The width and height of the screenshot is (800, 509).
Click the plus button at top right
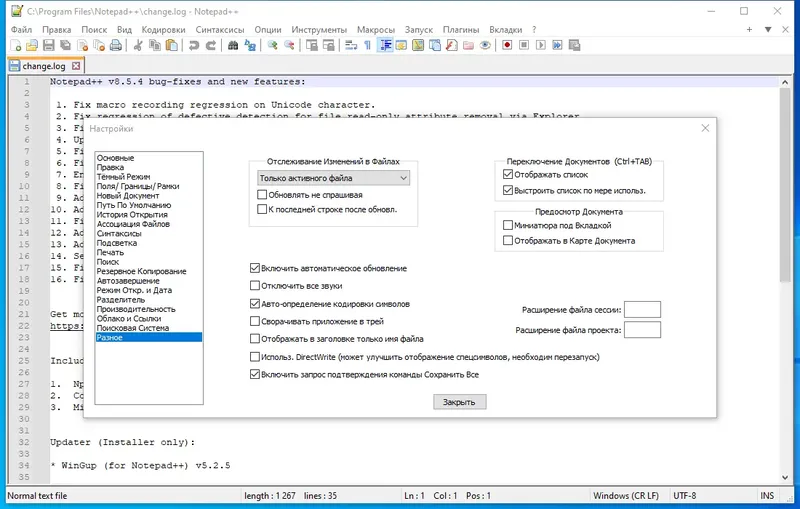(749, 30)
